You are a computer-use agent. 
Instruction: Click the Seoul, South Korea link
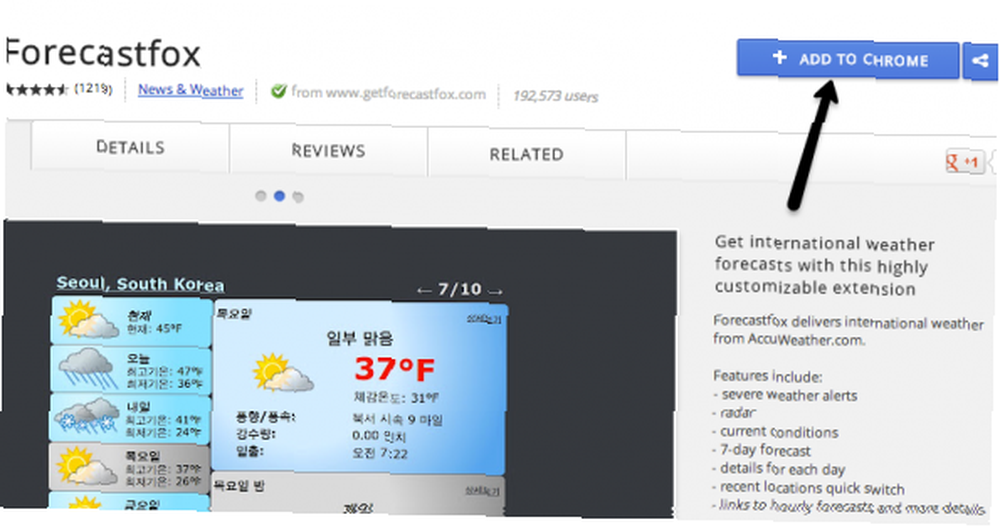[x=140, y=284]
